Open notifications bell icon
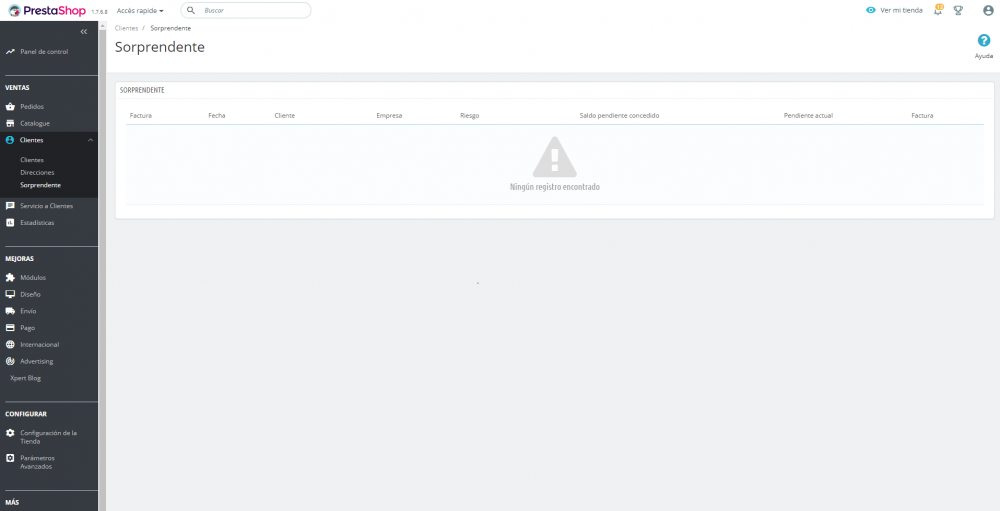Viewport: 1000px width, 511px height. tap(938, 10)
